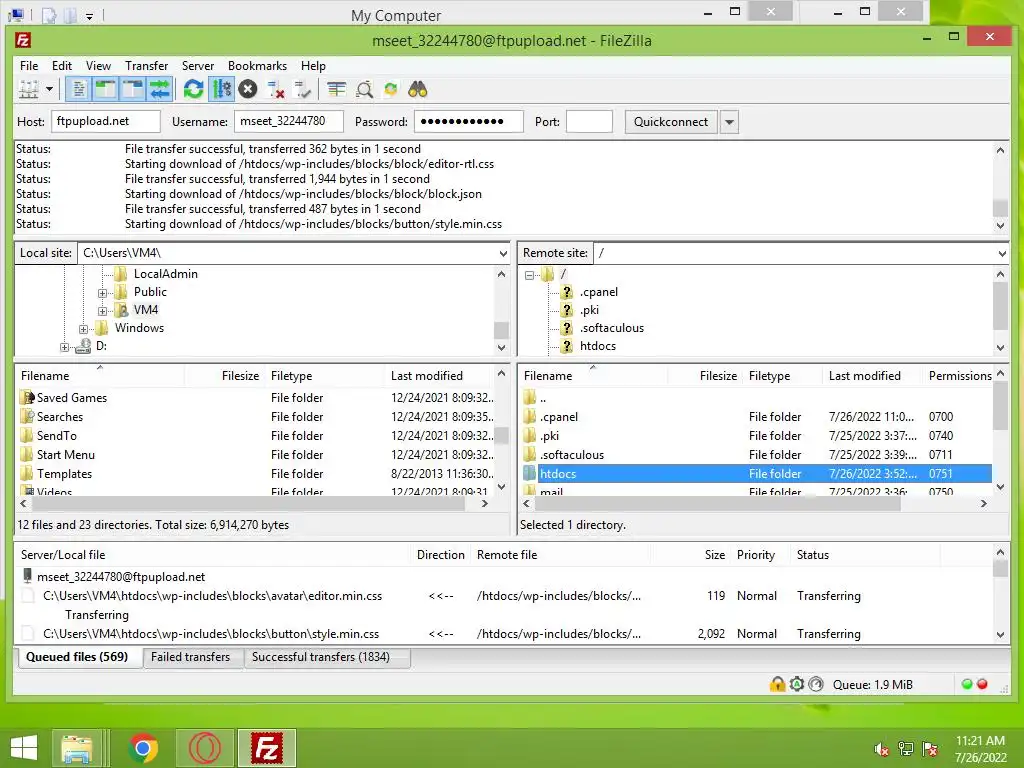
Task: Click the encryption lock status icon
Action: [777, 684]
